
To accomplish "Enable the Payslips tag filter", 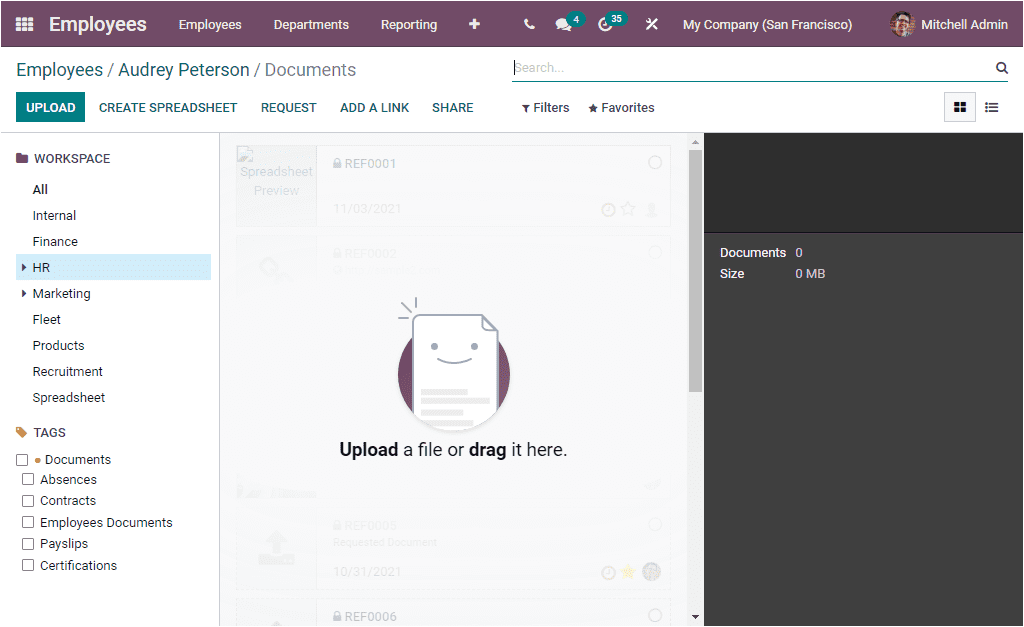I will [x=28, y=543].
